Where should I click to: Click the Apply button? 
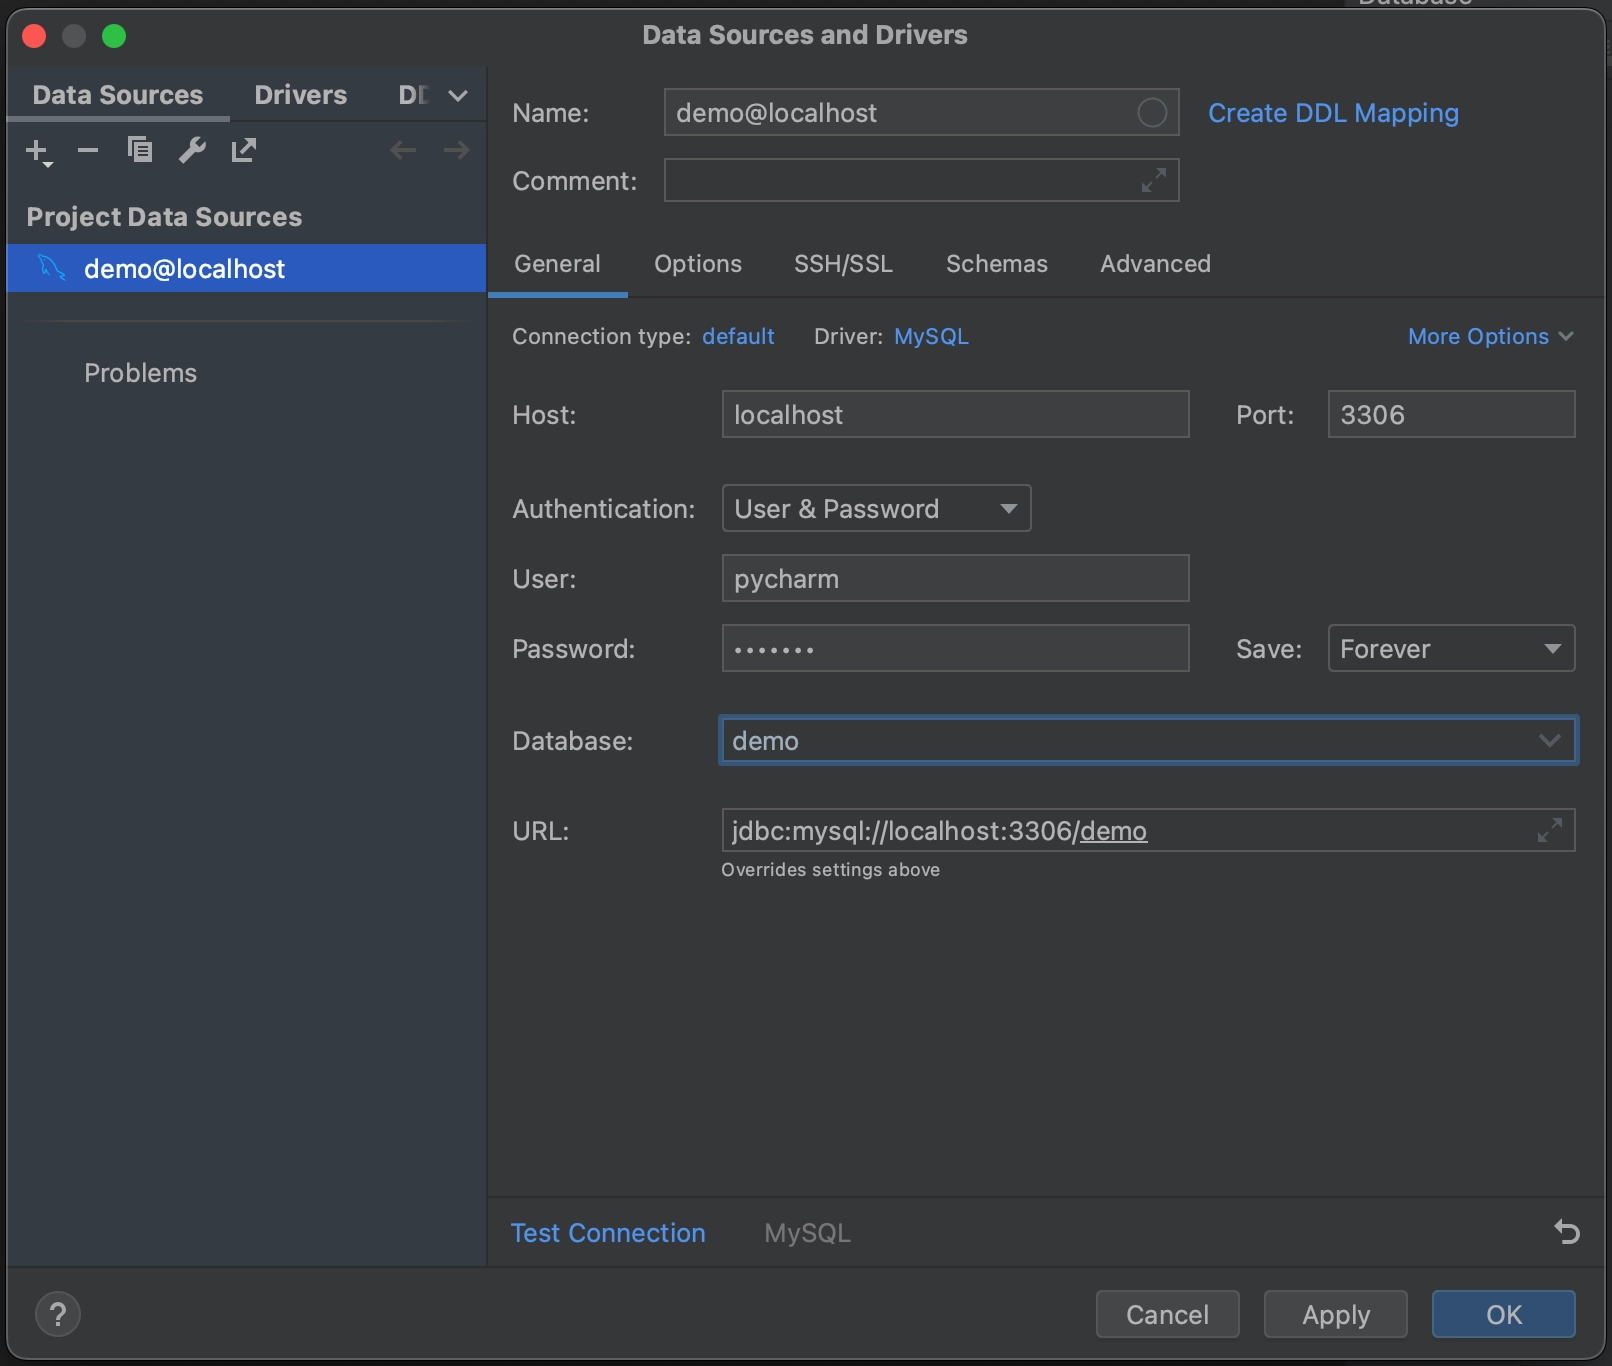pyautogui.click(x=1335, y=1314)
